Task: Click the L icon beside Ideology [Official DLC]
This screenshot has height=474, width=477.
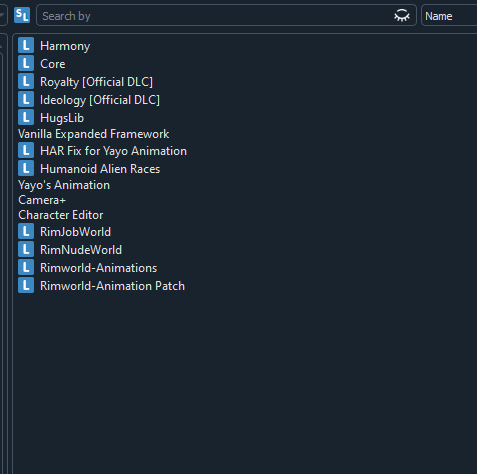Action: pyautogui.click(x=26, y=99)
